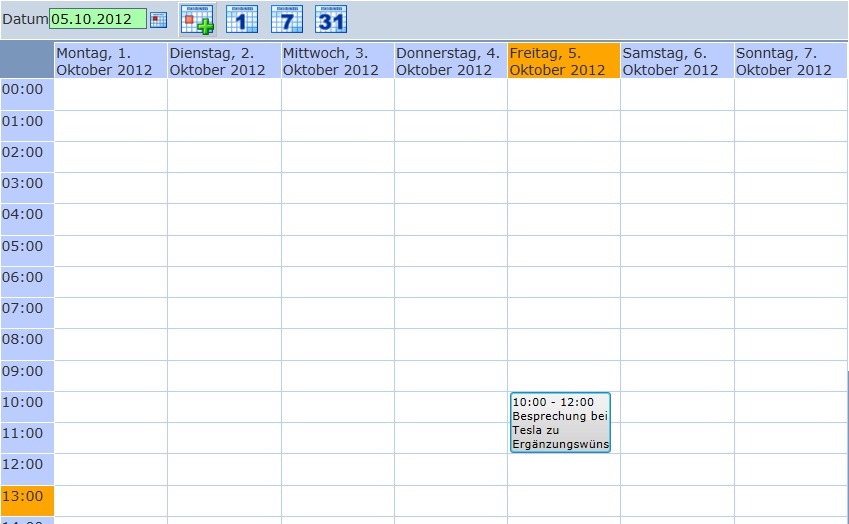849x524 pixels.
Task: Click Monday's 09:00 time slot cell
Action: tap(110, 375)
